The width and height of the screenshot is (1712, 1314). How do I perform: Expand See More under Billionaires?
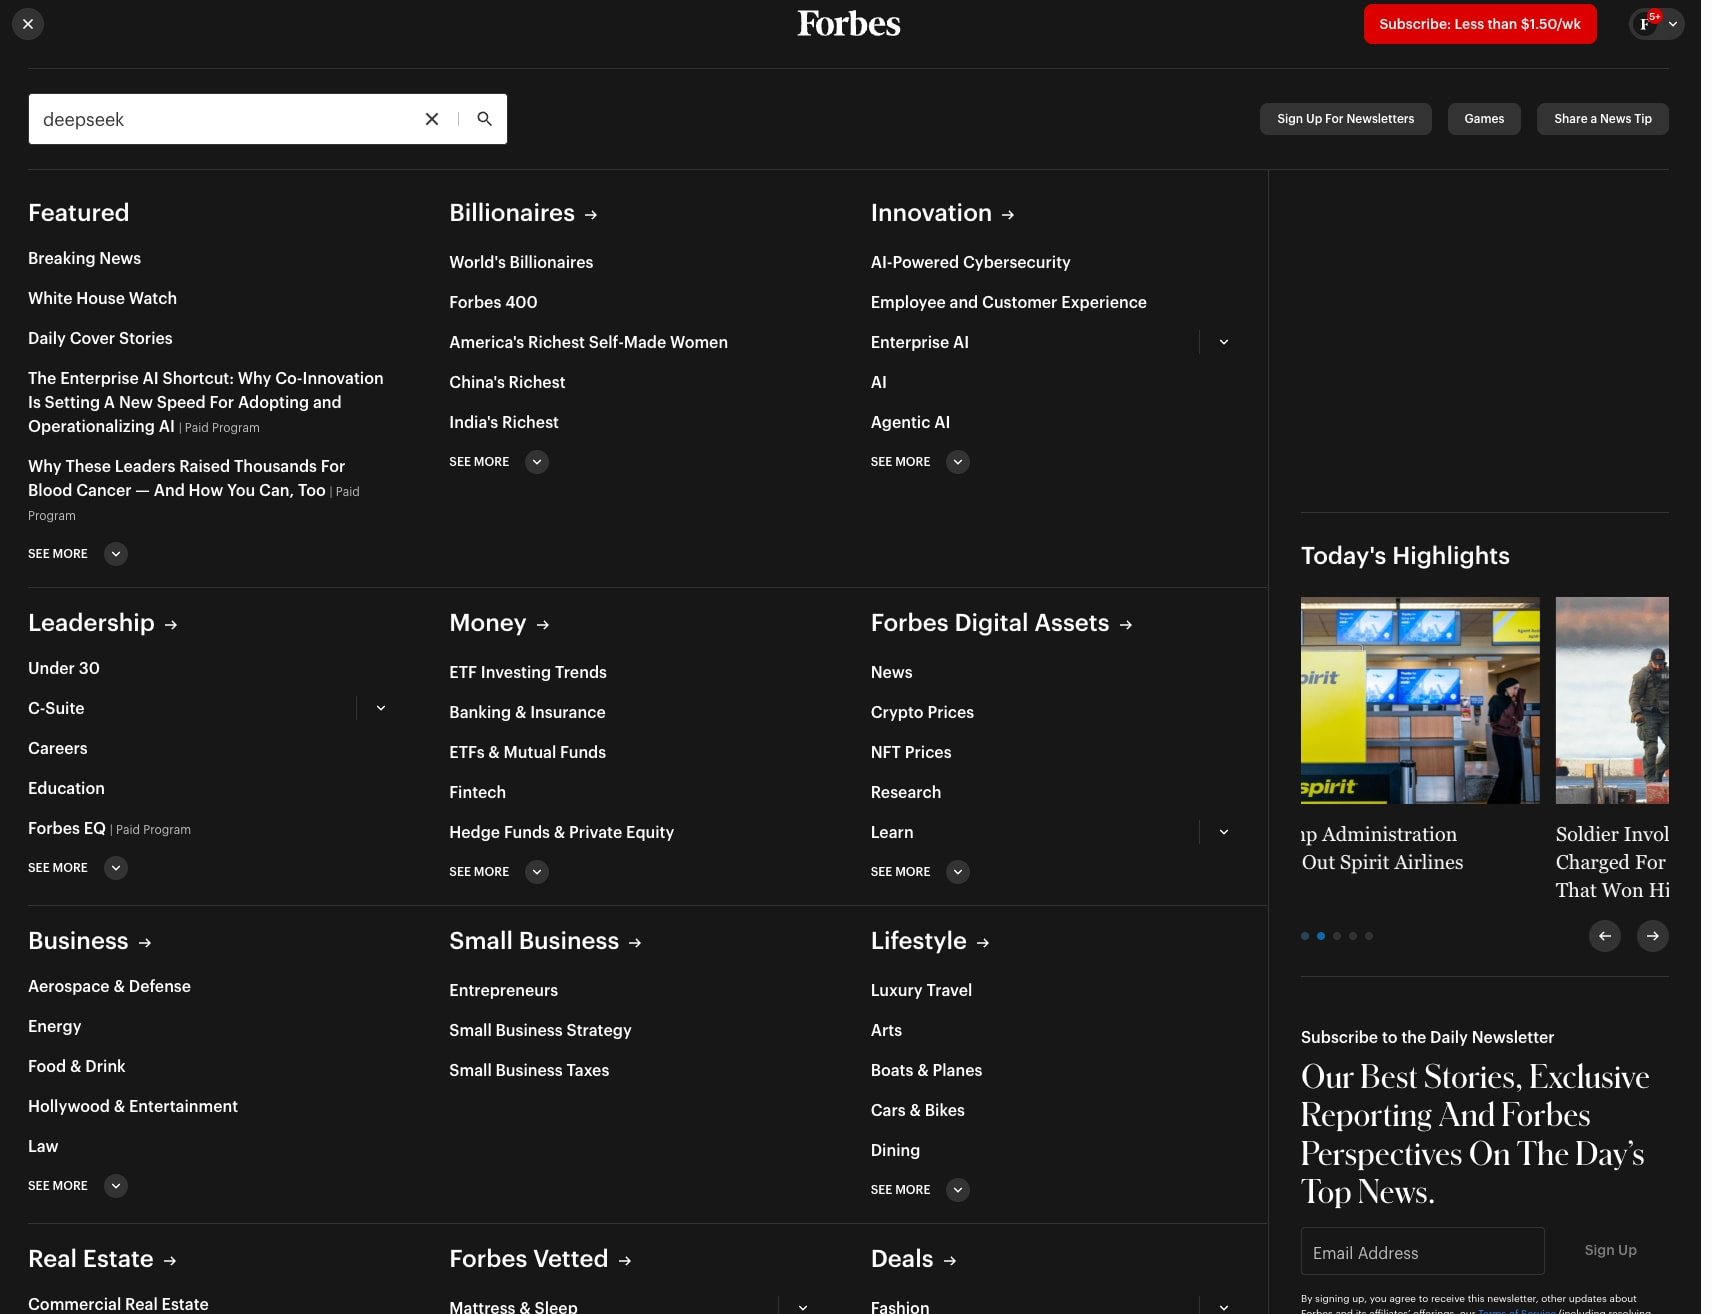(499, 462)
